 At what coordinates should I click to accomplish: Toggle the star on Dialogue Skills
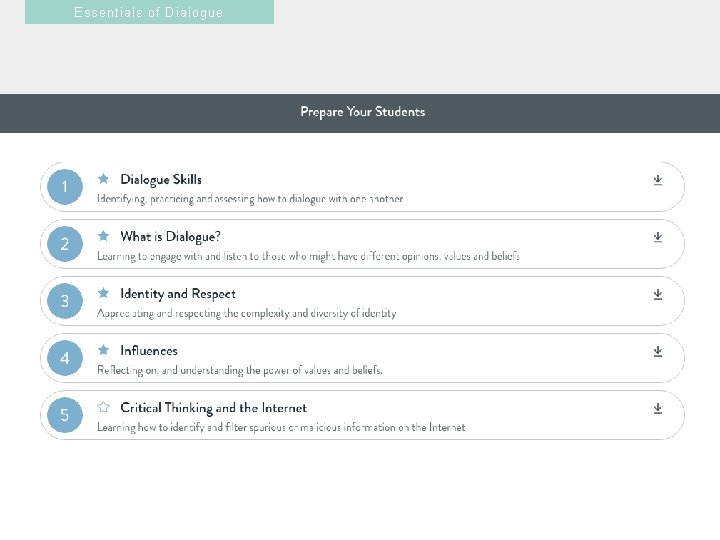click(x=103, y=179)
